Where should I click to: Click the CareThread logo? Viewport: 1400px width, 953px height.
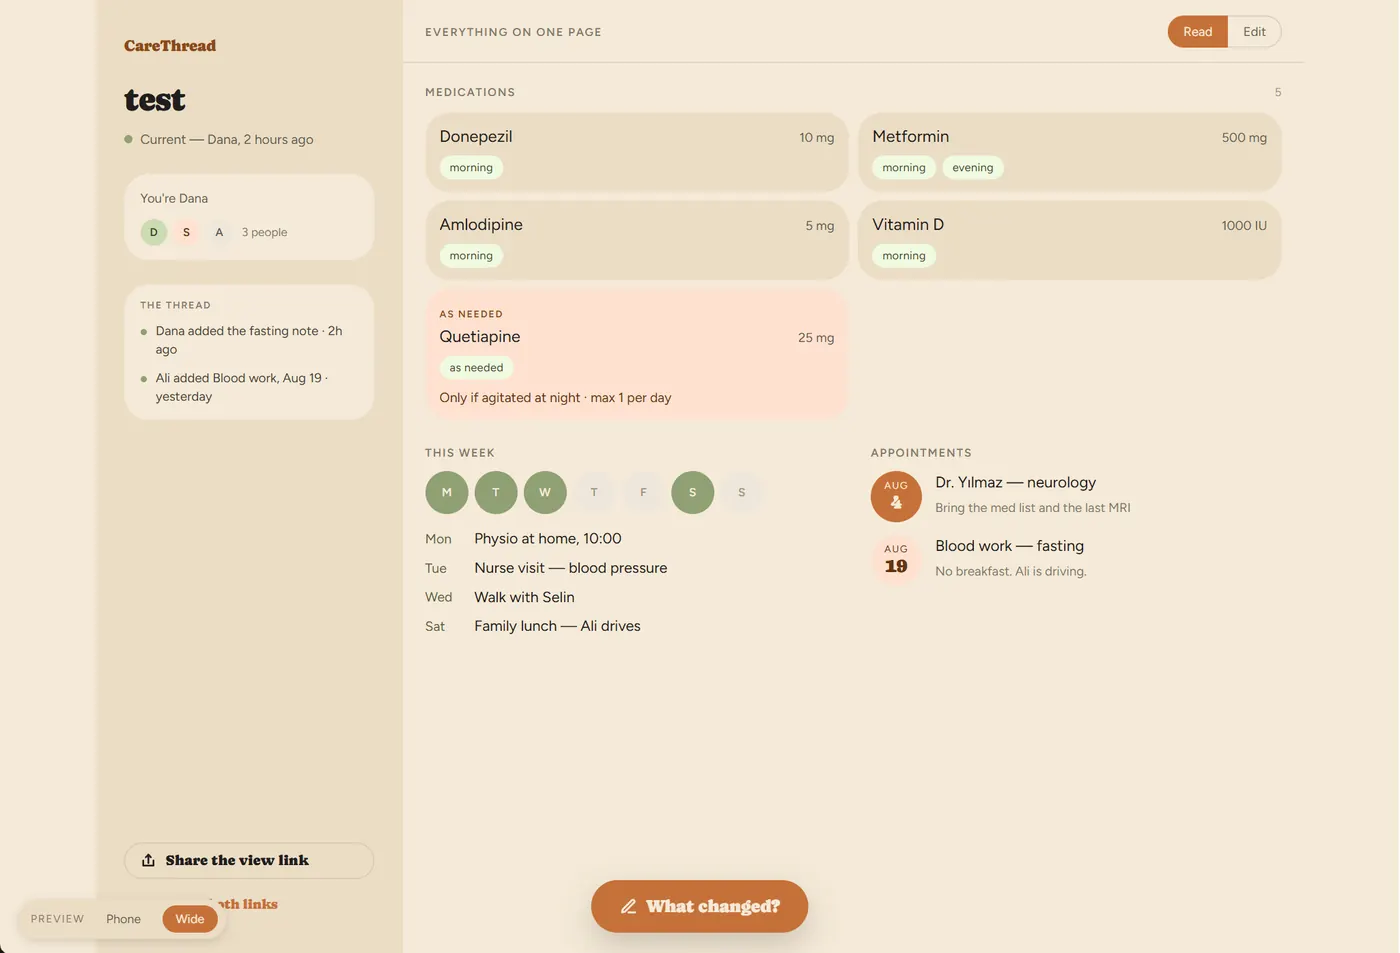coord(170,45)
